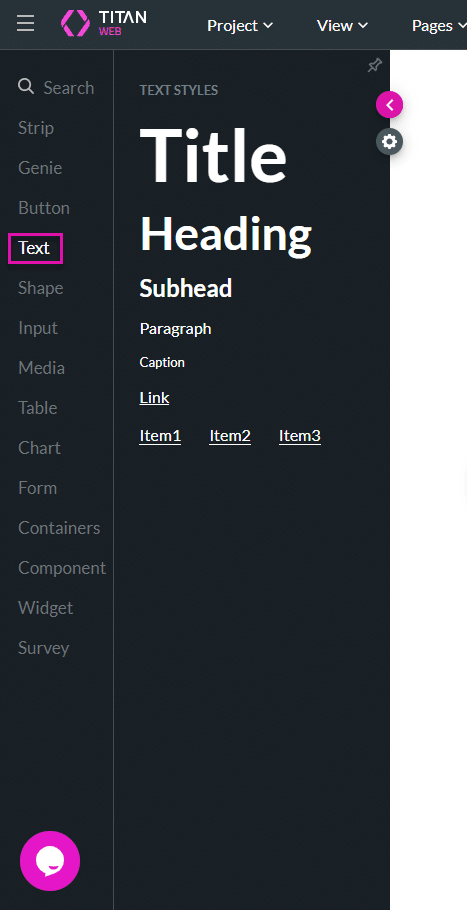The width and height of the screenshot is (467, 910).
Task: Open the hamburger main menu
Action: (26, 24)
